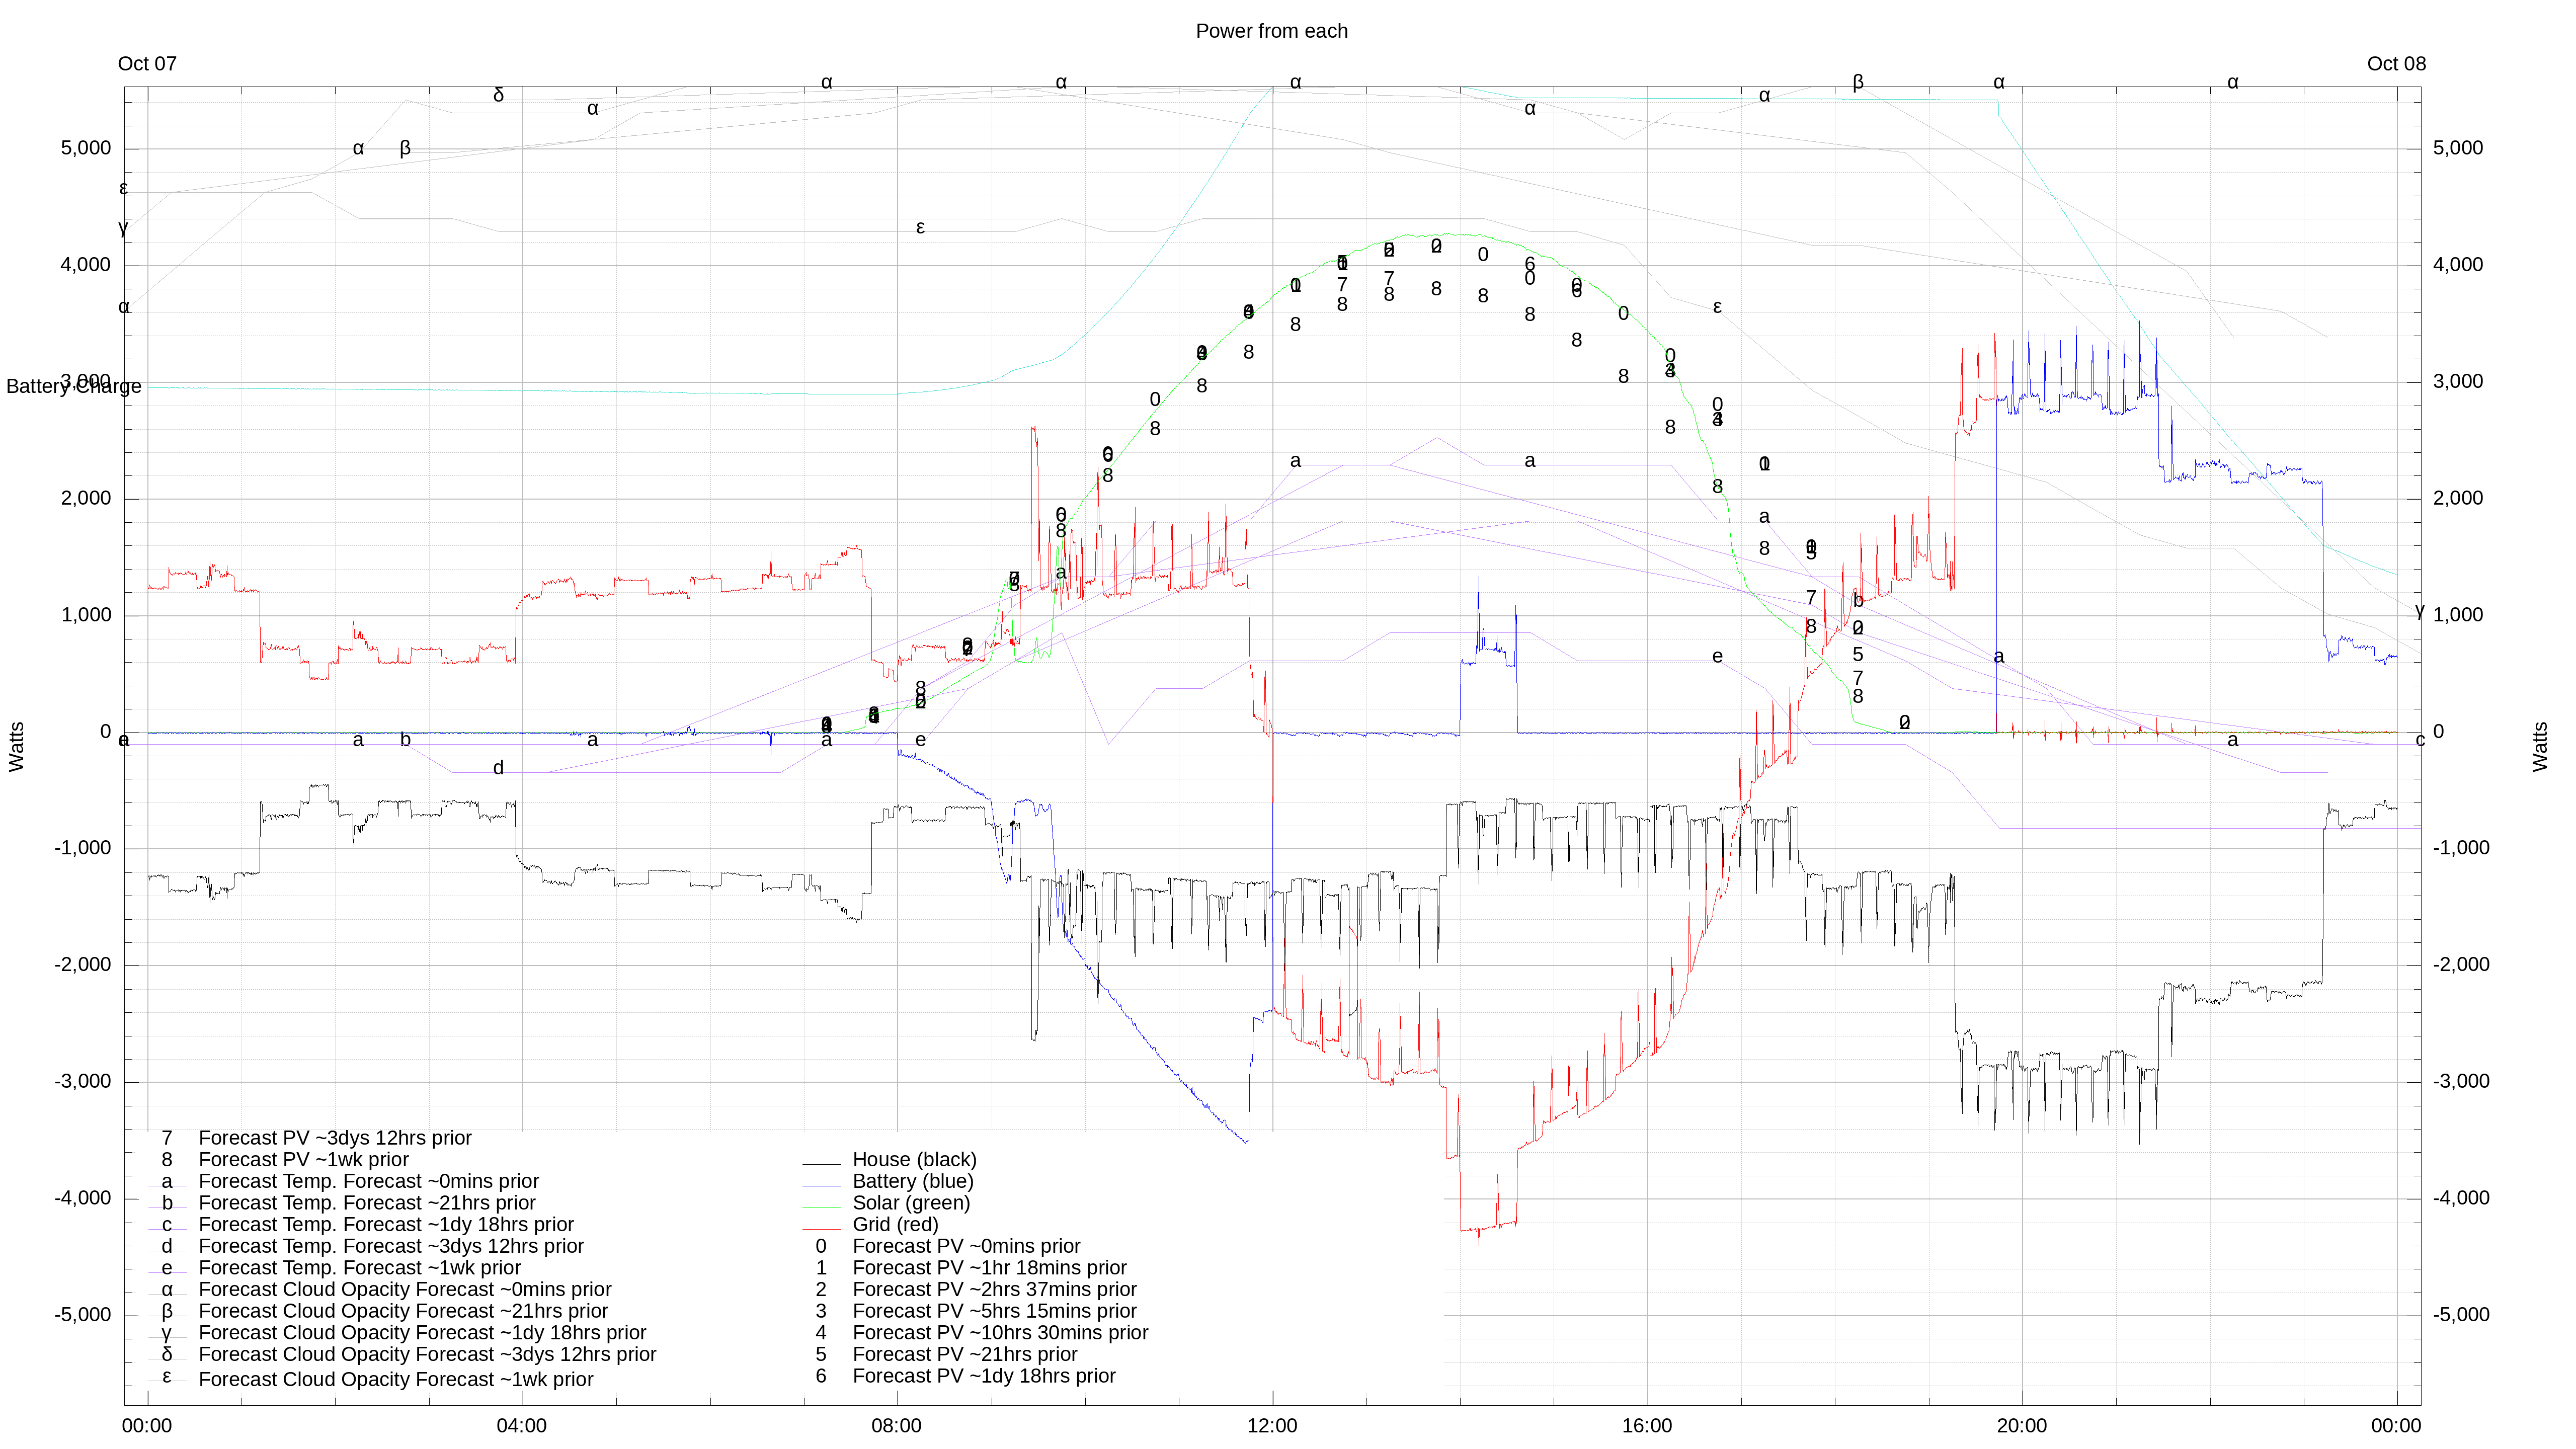Click legend 'Forecast PV ~21hrs prior'

coord(964,1354)
